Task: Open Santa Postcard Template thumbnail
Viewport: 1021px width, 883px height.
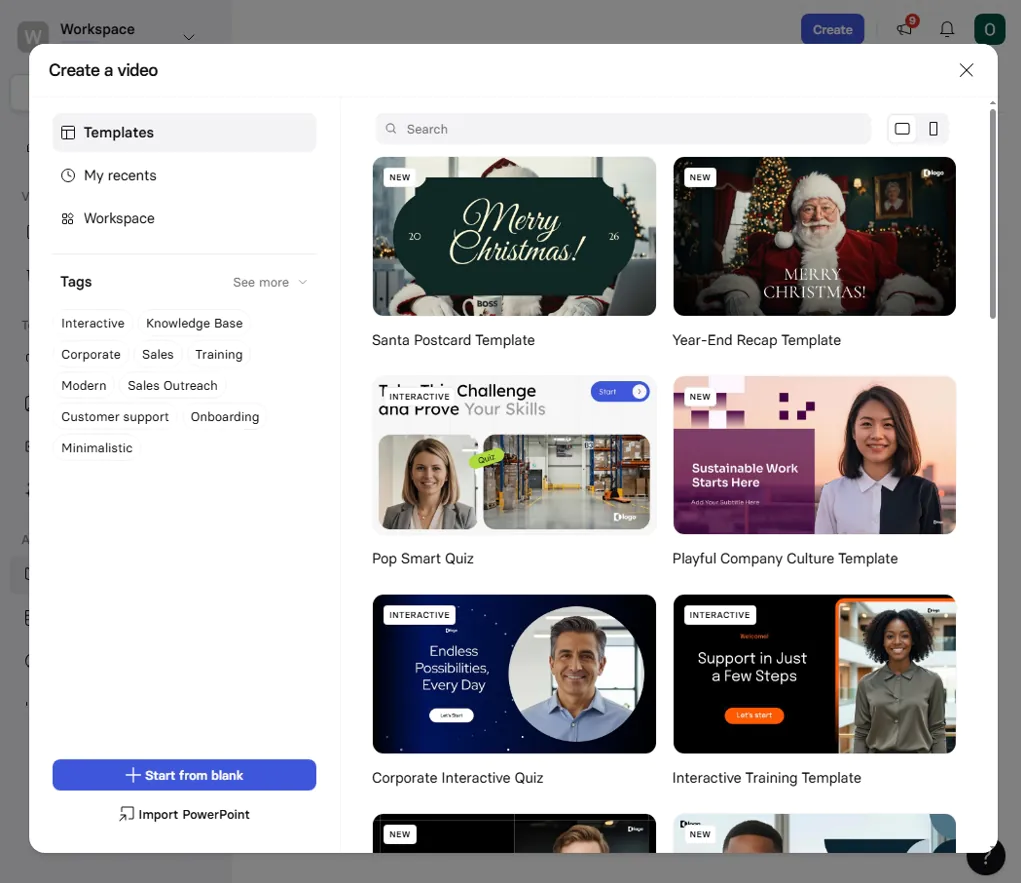Action: [x=514, y=236]
